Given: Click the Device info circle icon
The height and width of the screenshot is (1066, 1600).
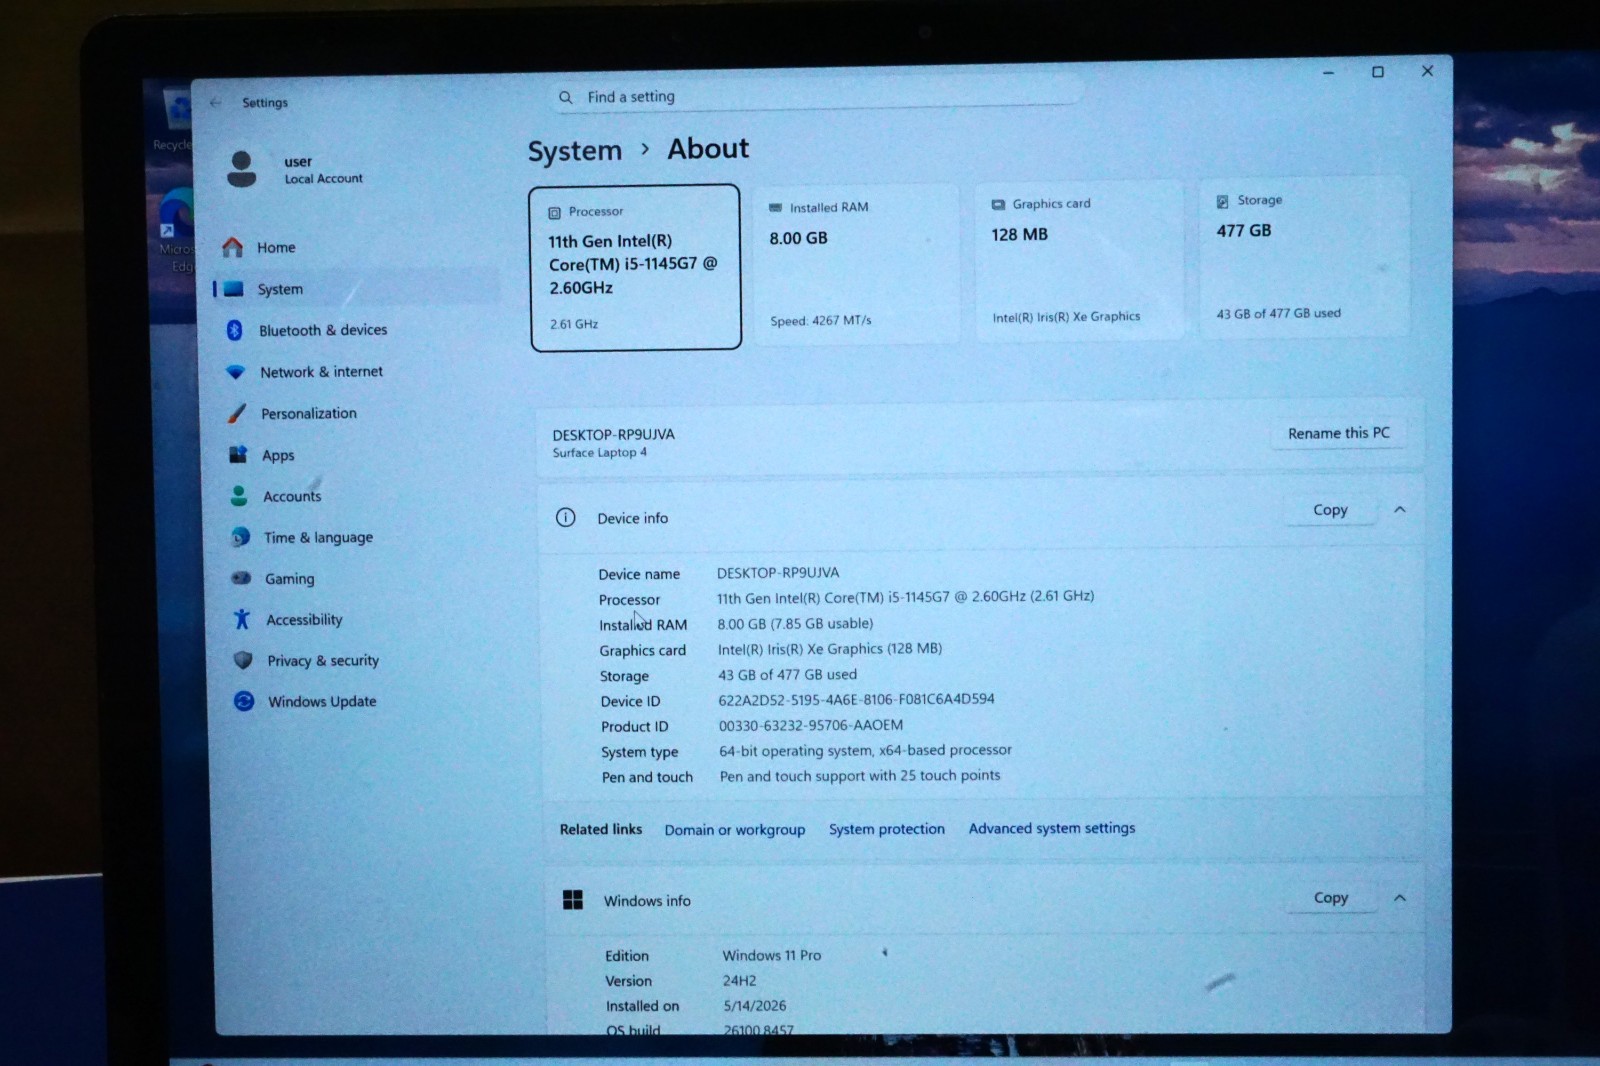Looking at the screenshot, I should coord(566,517).
